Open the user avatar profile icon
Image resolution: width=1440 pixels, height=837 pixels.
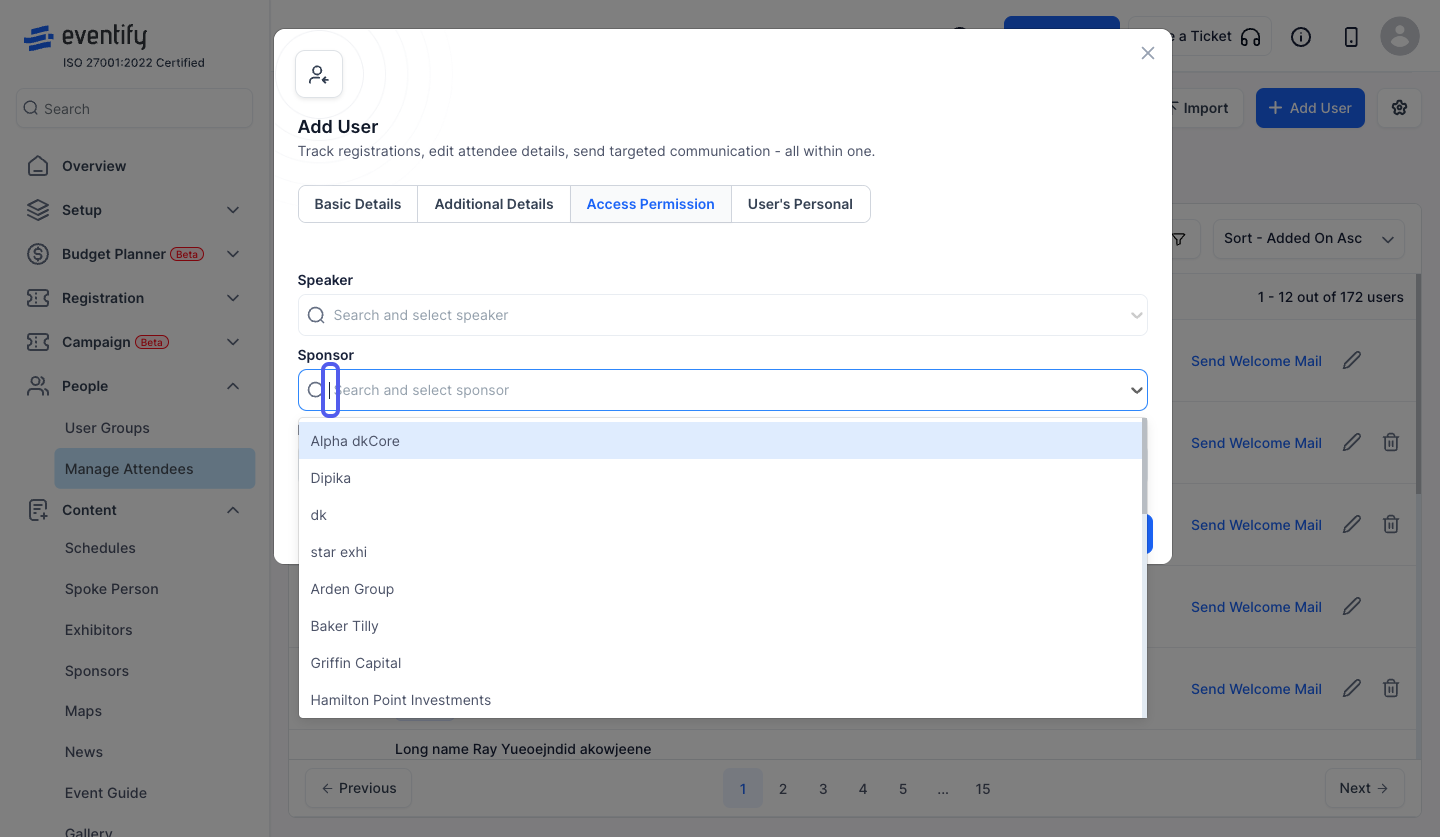pos(1400,37)
